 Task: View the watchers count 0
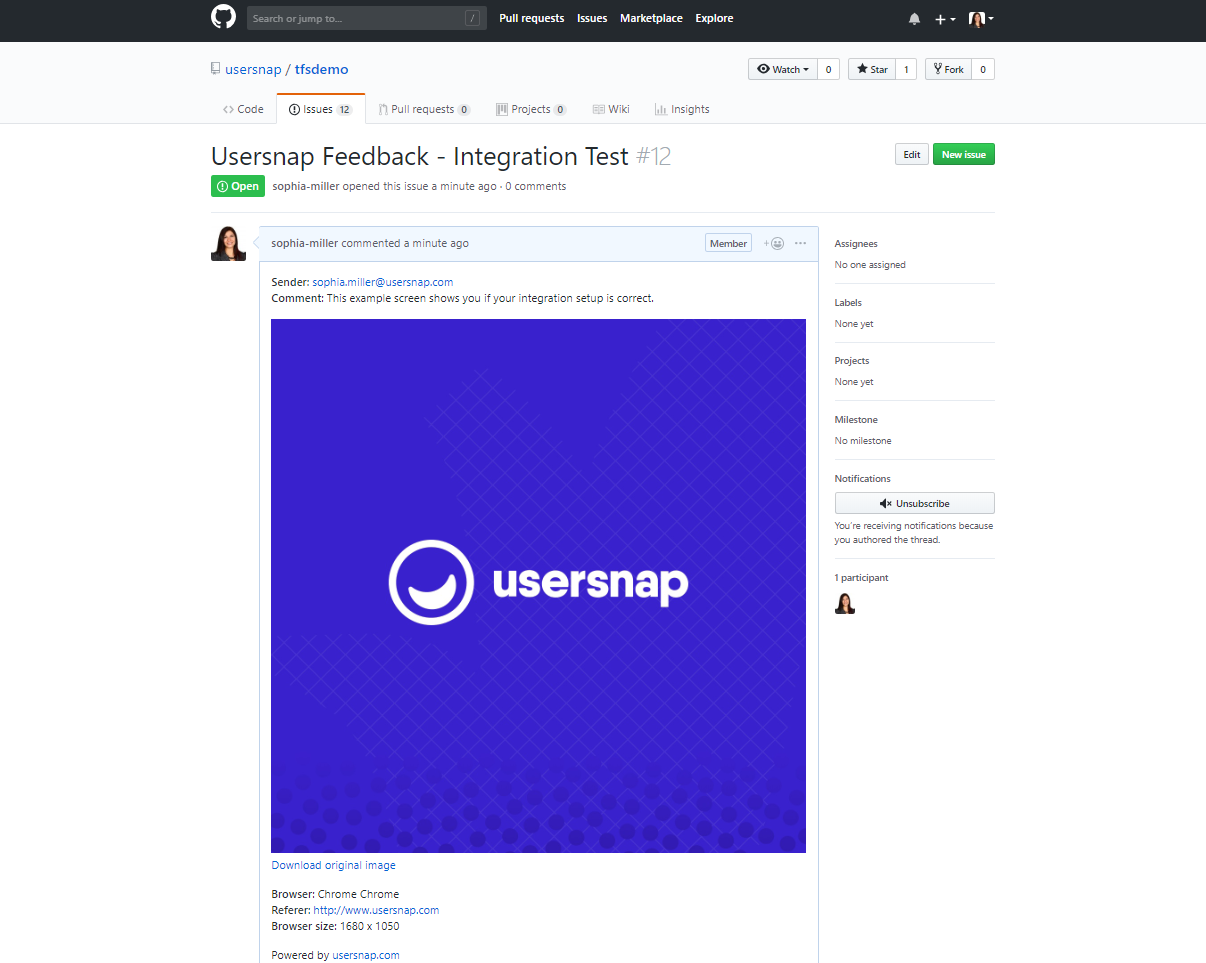(x=828, y=69)
